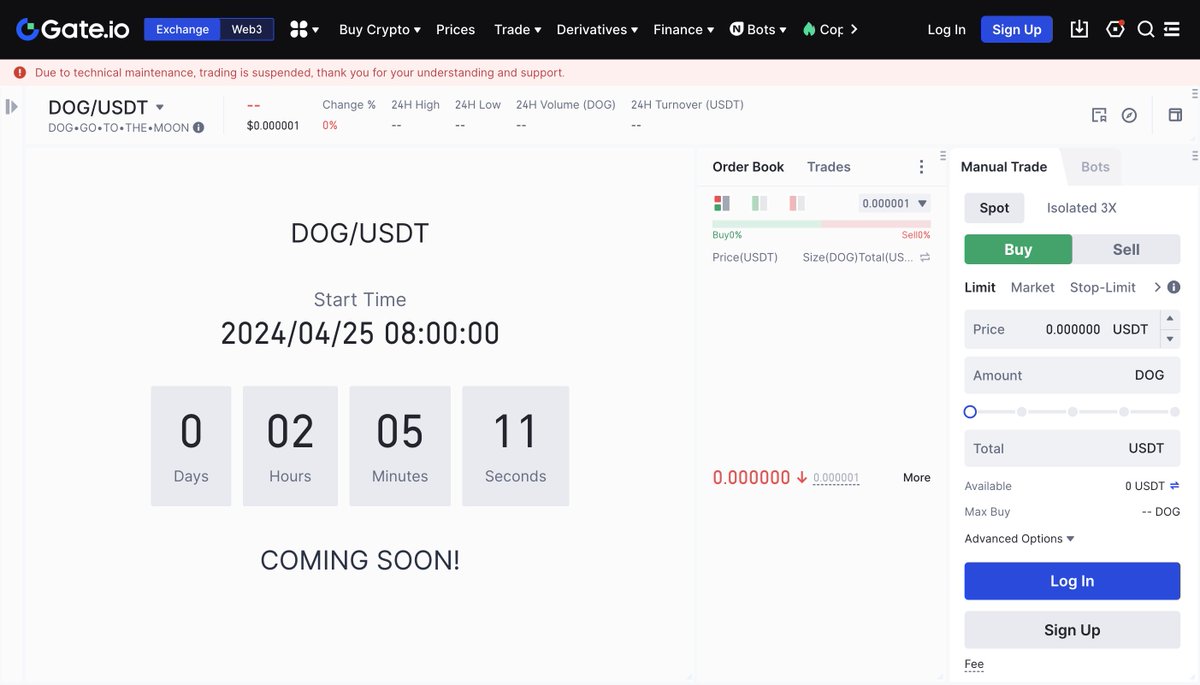Swap the Total column unit icon
The width and height of the screenshot is (1200, 685).
click(925, 257)
